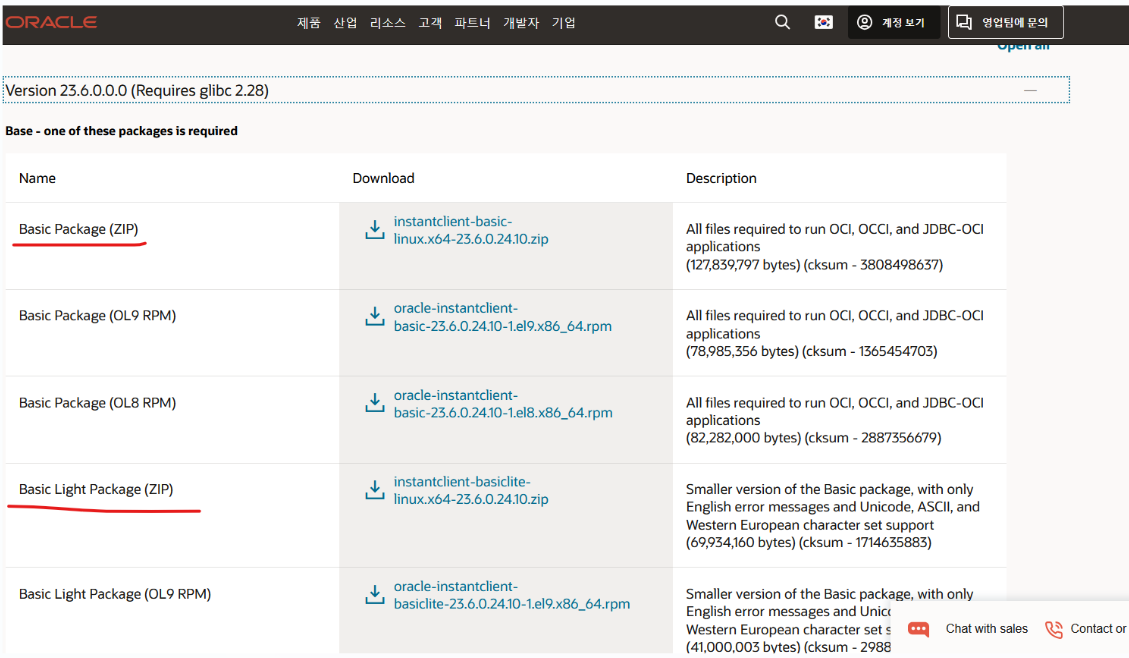Image resolution: width=1129 pixels, height=658 pixels.
Task: Download instantclient-basic-linux.x64-23.6.0.24.10.zip
Action: [x=471, y=230]
